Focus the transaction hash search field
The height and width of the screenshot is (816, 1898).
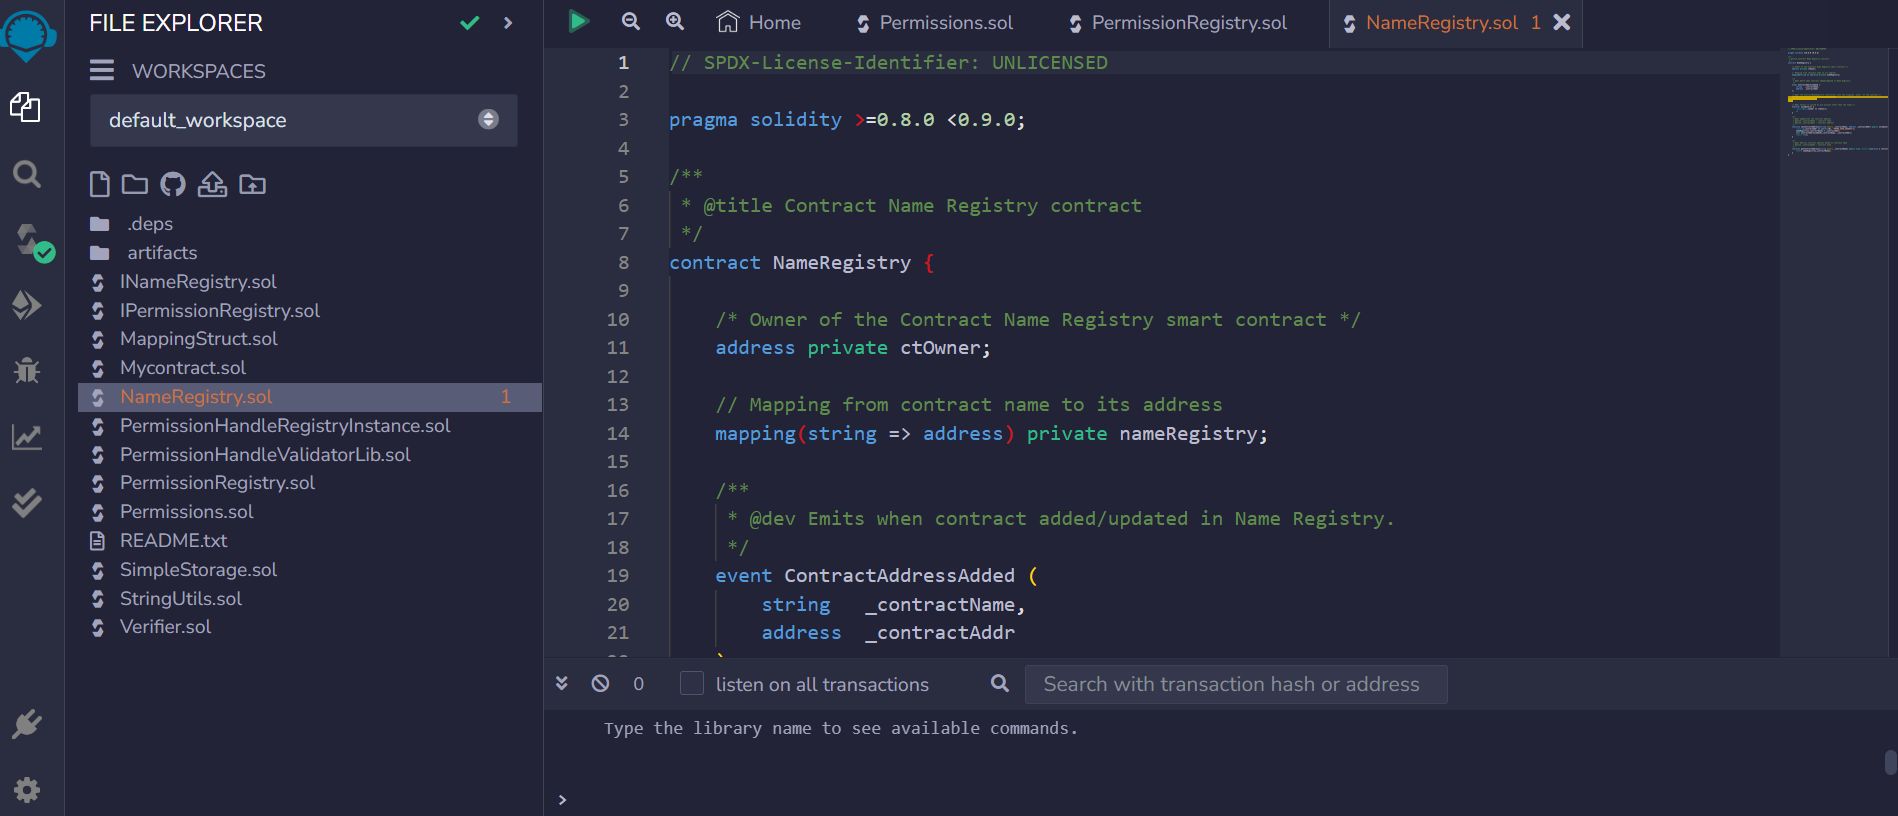coord(1236,684)
